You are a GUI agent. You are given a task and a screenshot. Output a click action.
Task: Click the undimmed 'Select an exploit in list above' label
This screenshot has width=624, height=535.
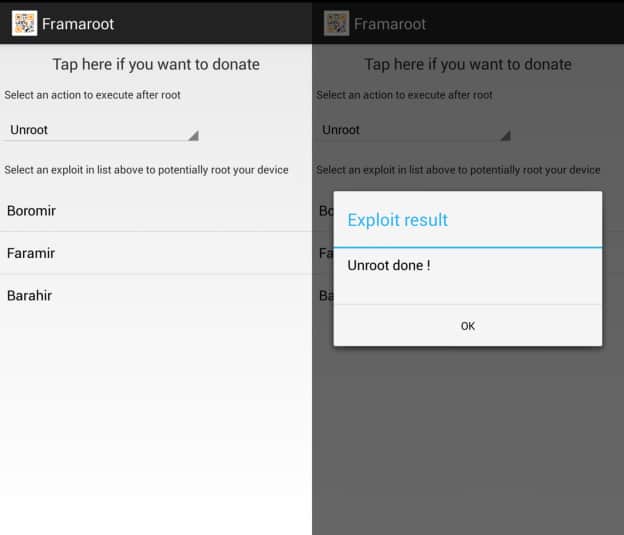pyautogui.click(x=146, y=170)
